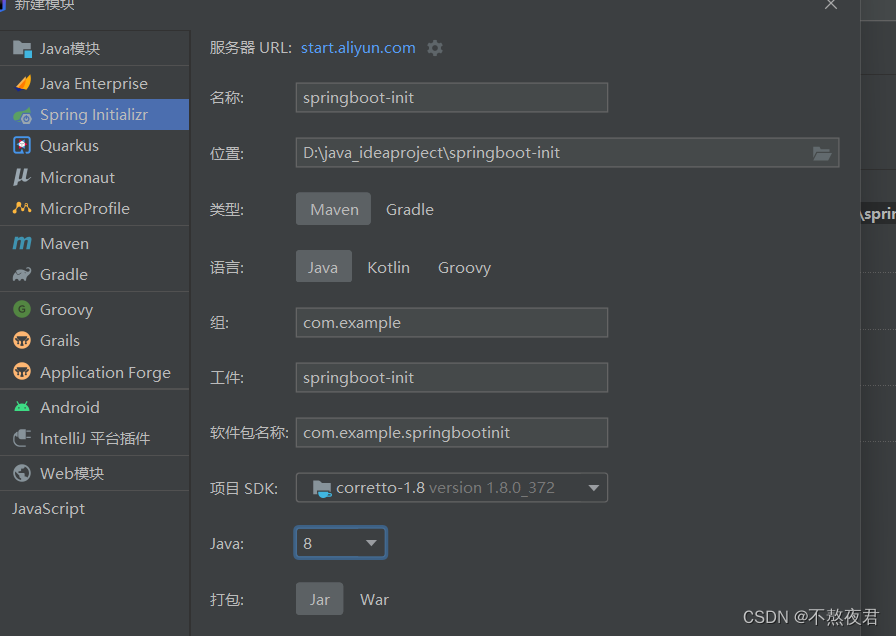Click the Web模块 globe icon
Screen dimensions: 896x636
[22, 473]
